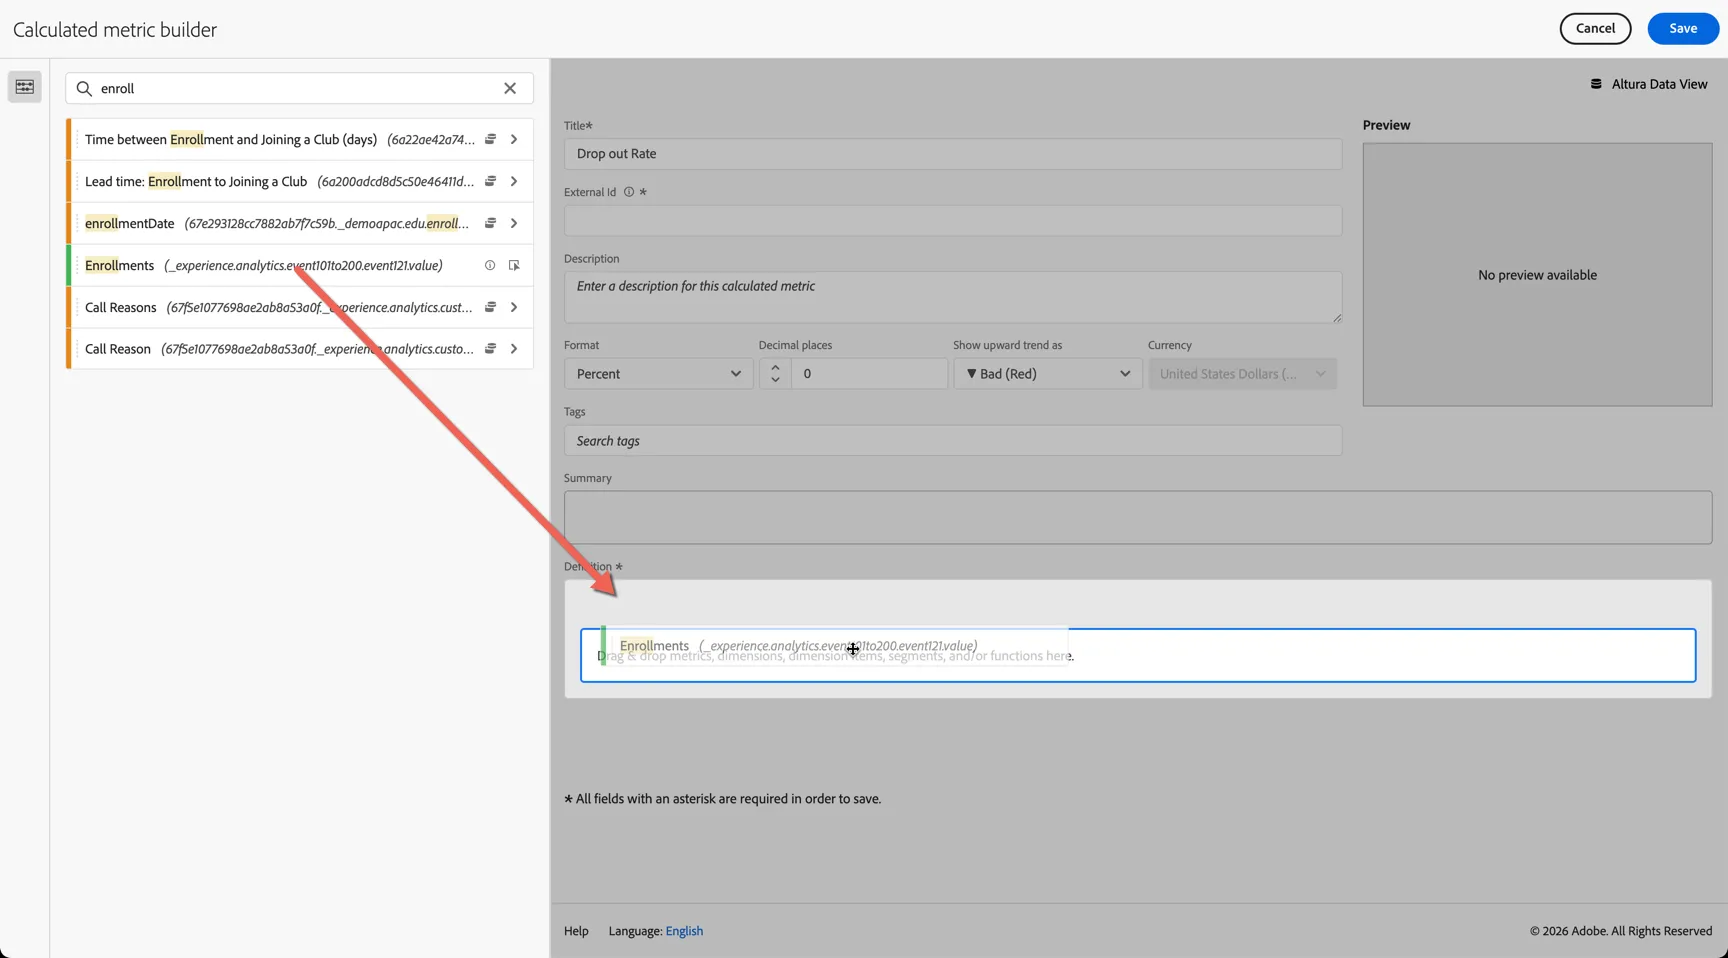Click the Summary box
The height and width of the screenshot is (958, 1728).
[1138, 517]
